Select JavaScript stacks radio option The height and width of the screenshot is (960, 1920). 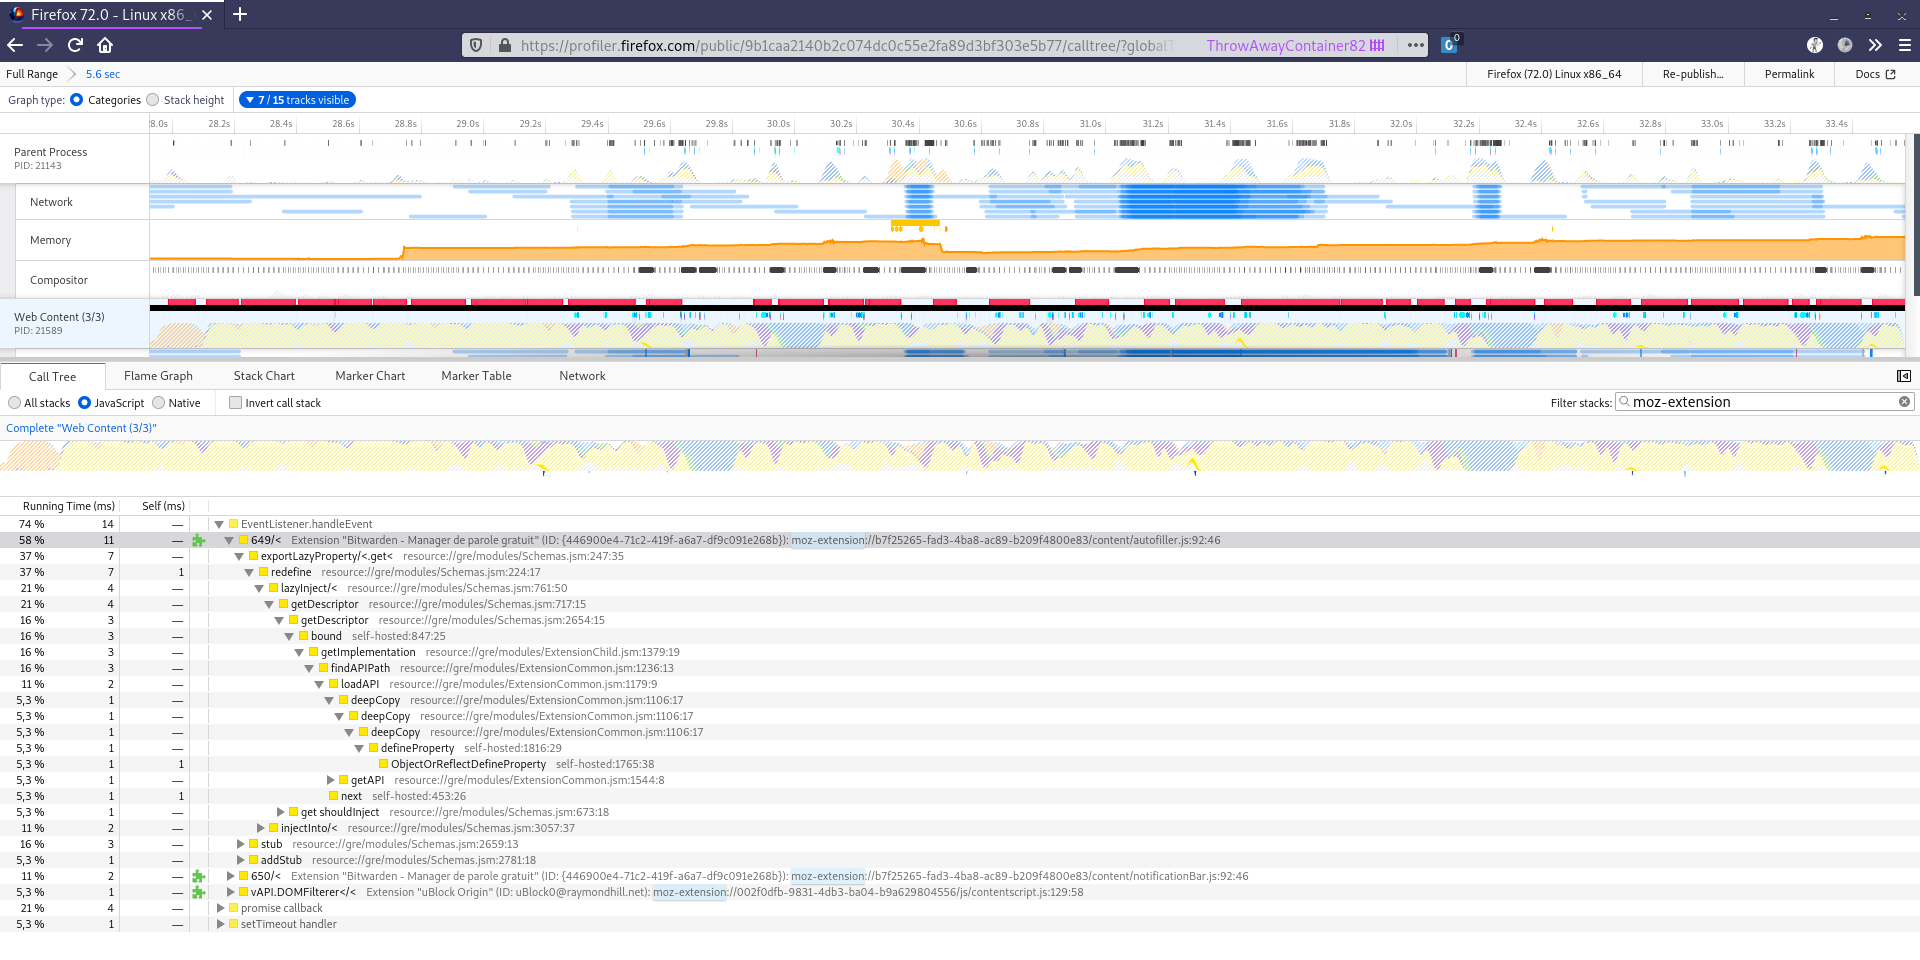click(x=84, y=403)
